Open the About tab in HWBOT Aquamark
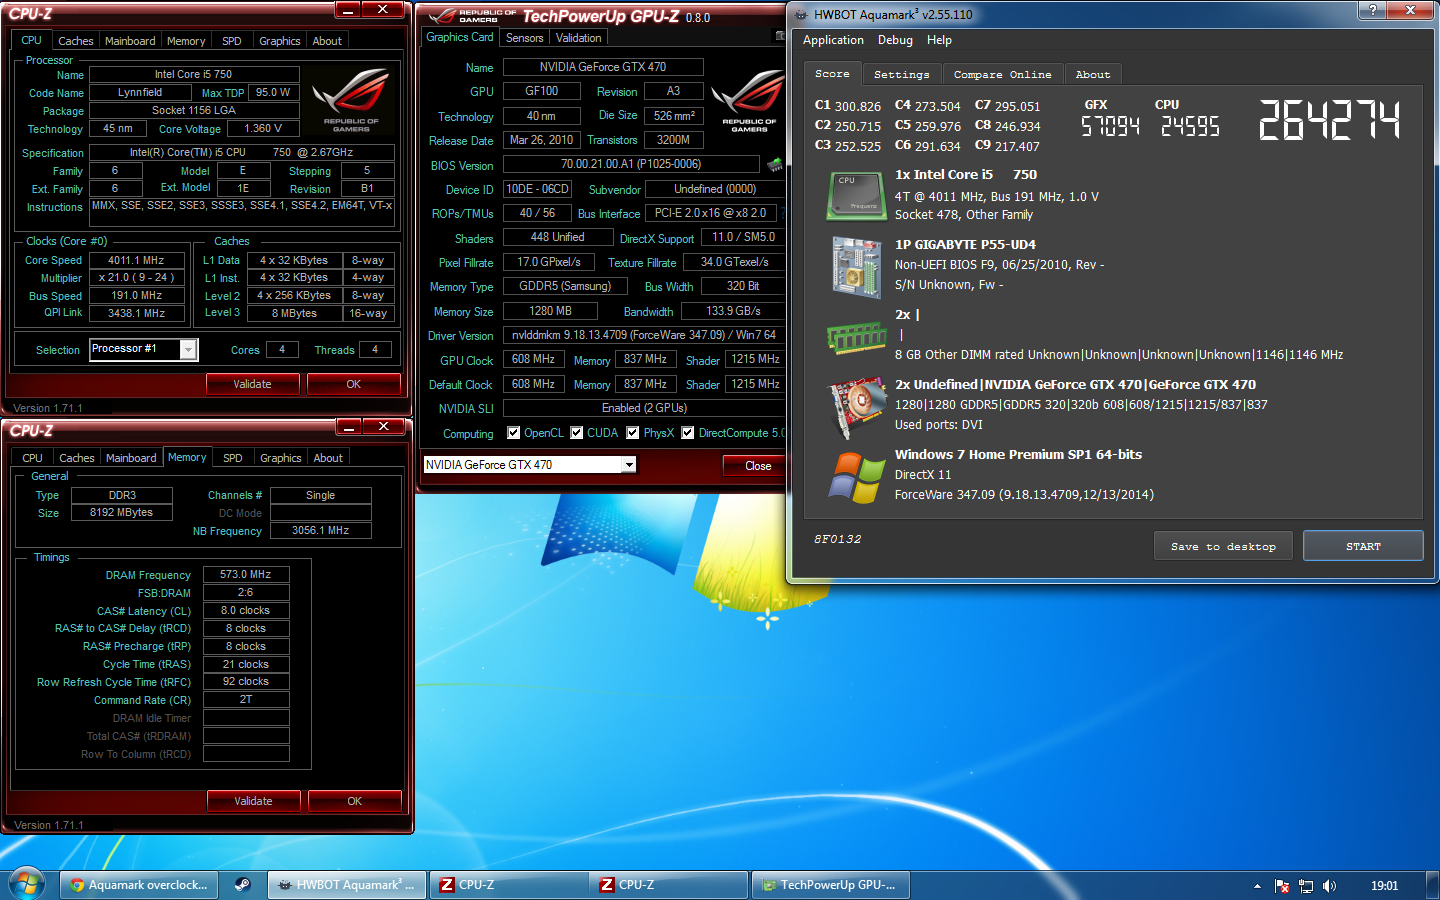1440x900 pixels. pos(1093,75)
